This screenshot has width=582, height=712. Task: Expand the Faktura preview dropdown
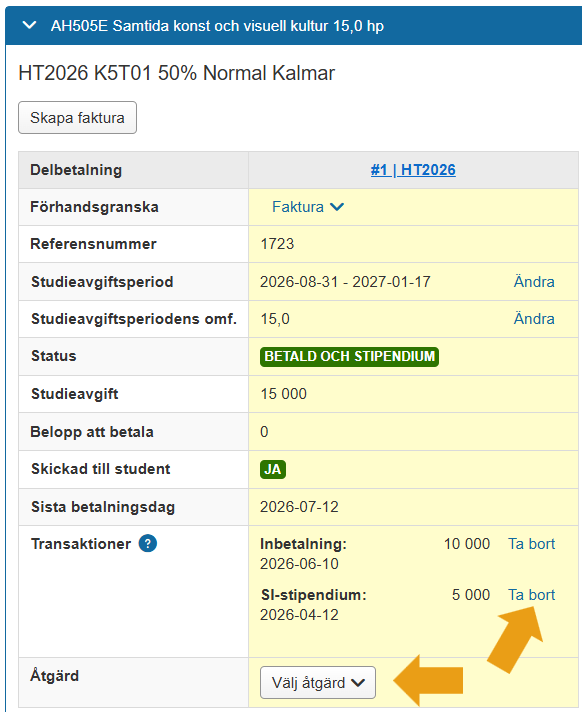click(x=308, y=207)
